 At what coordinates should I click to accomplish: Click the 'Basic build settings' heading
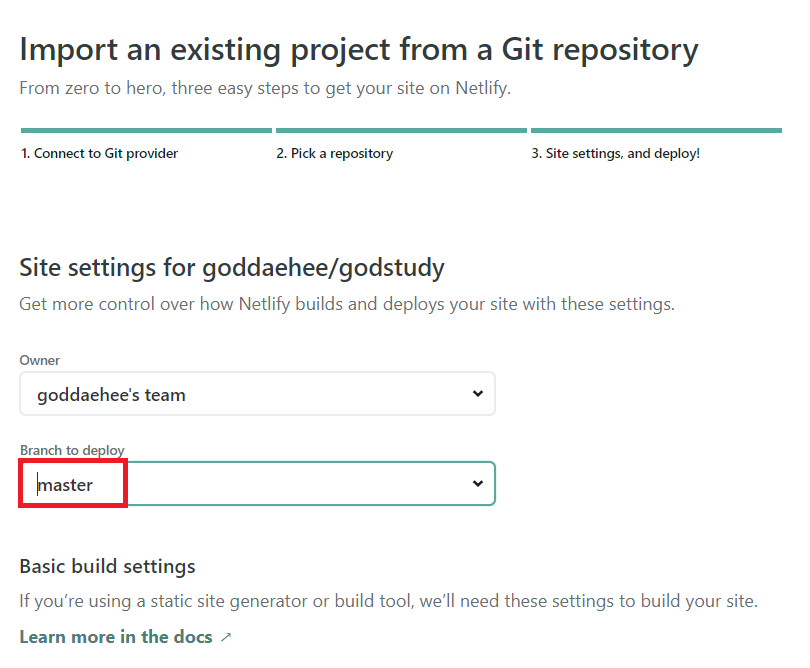107,566
